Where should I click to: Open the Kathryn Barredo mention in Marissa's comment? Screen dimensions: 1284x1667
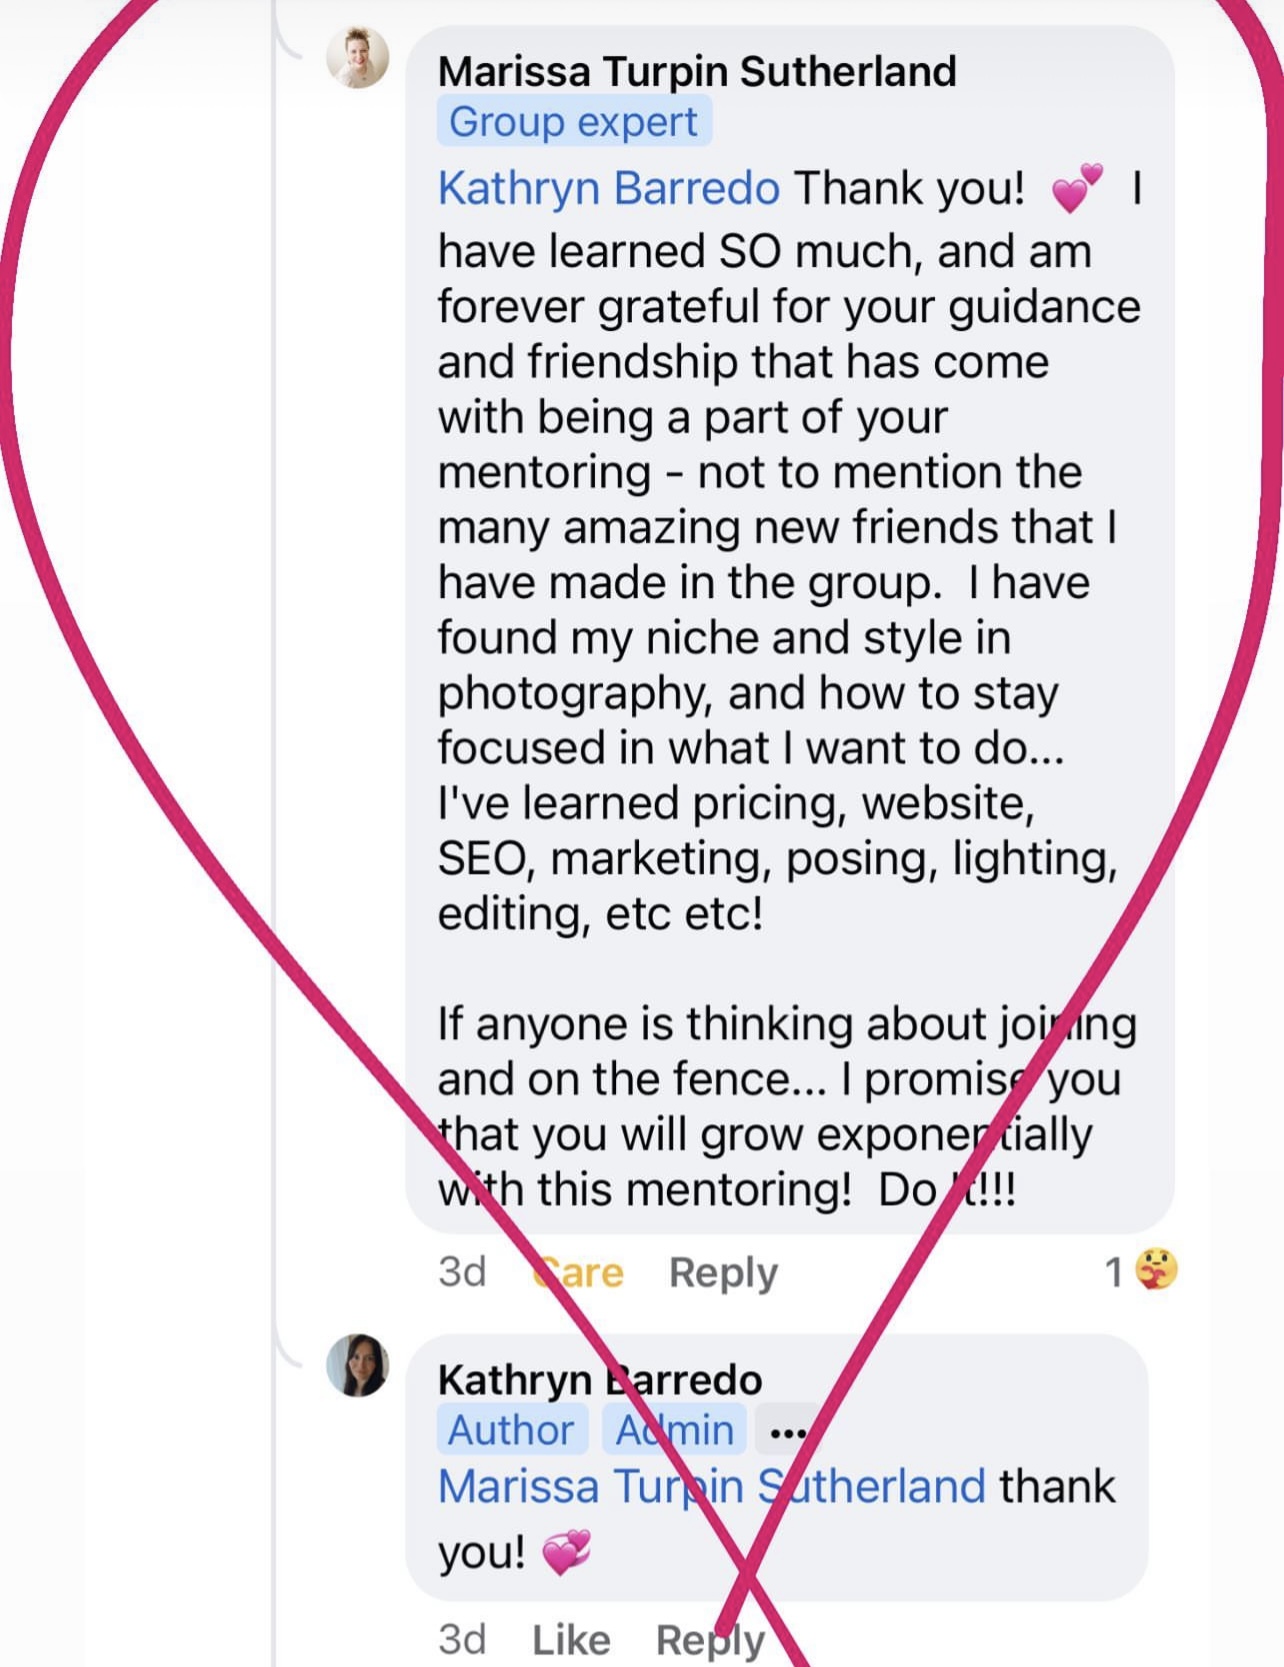608,188
